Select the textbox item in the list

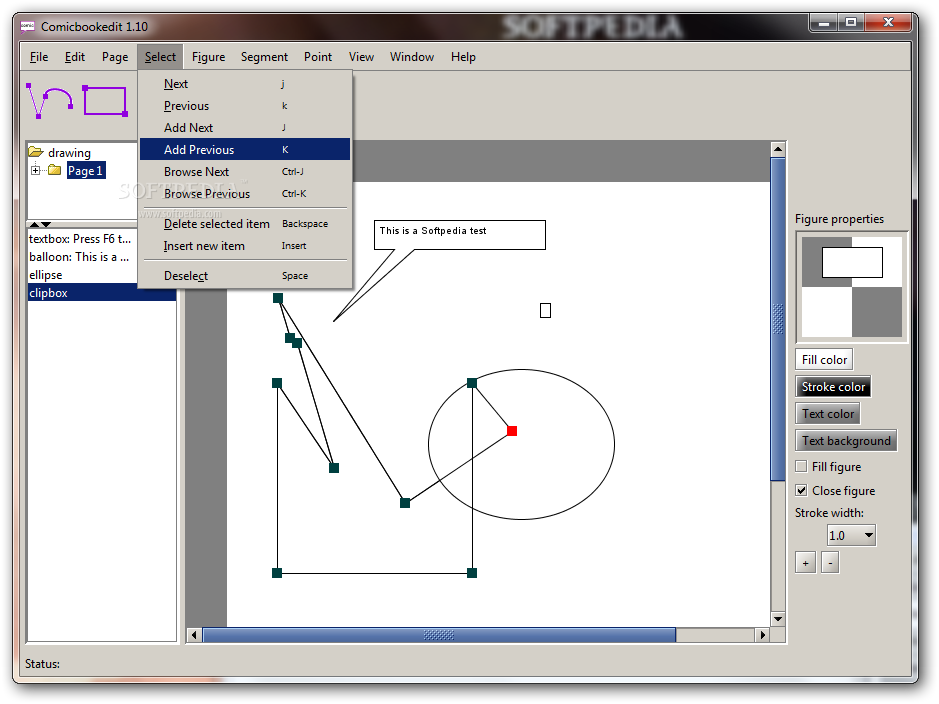coord(83,239)
